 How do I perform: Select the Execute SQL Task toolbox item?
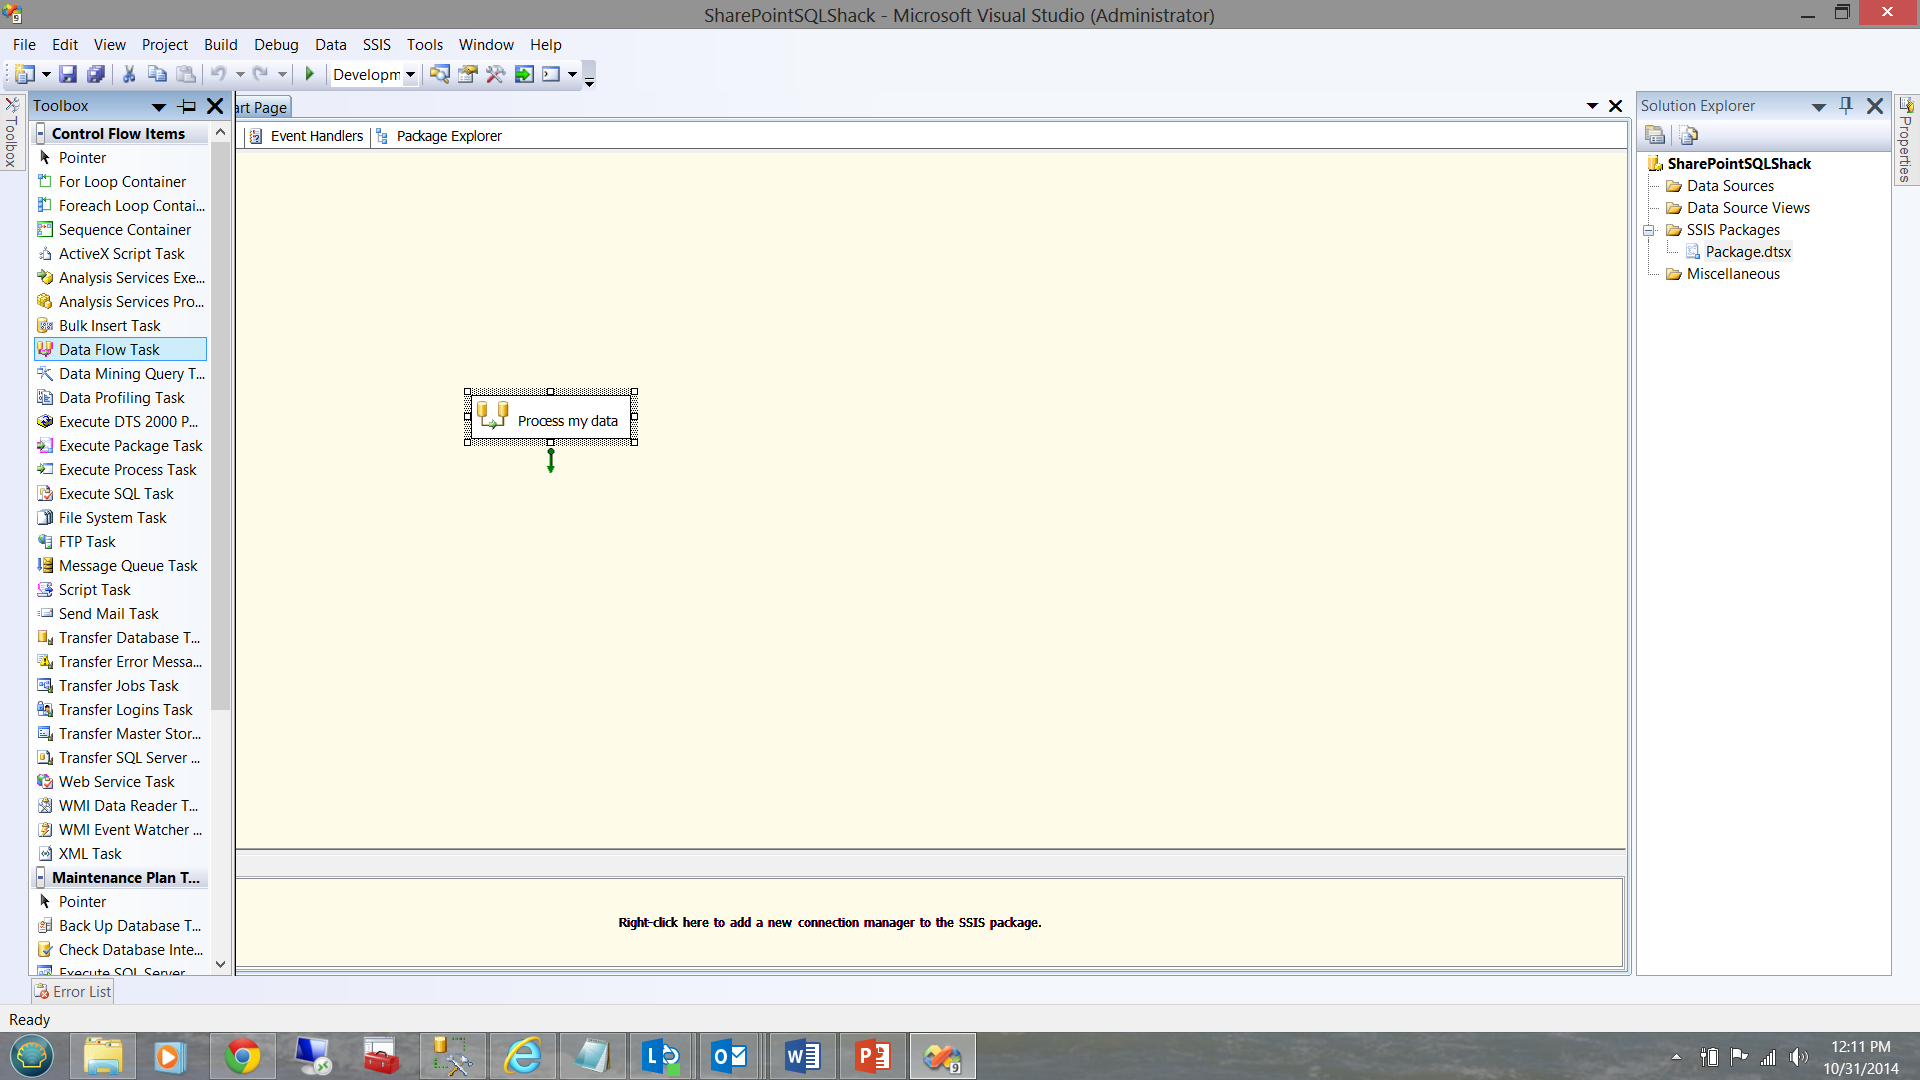(x=116, y=494)
